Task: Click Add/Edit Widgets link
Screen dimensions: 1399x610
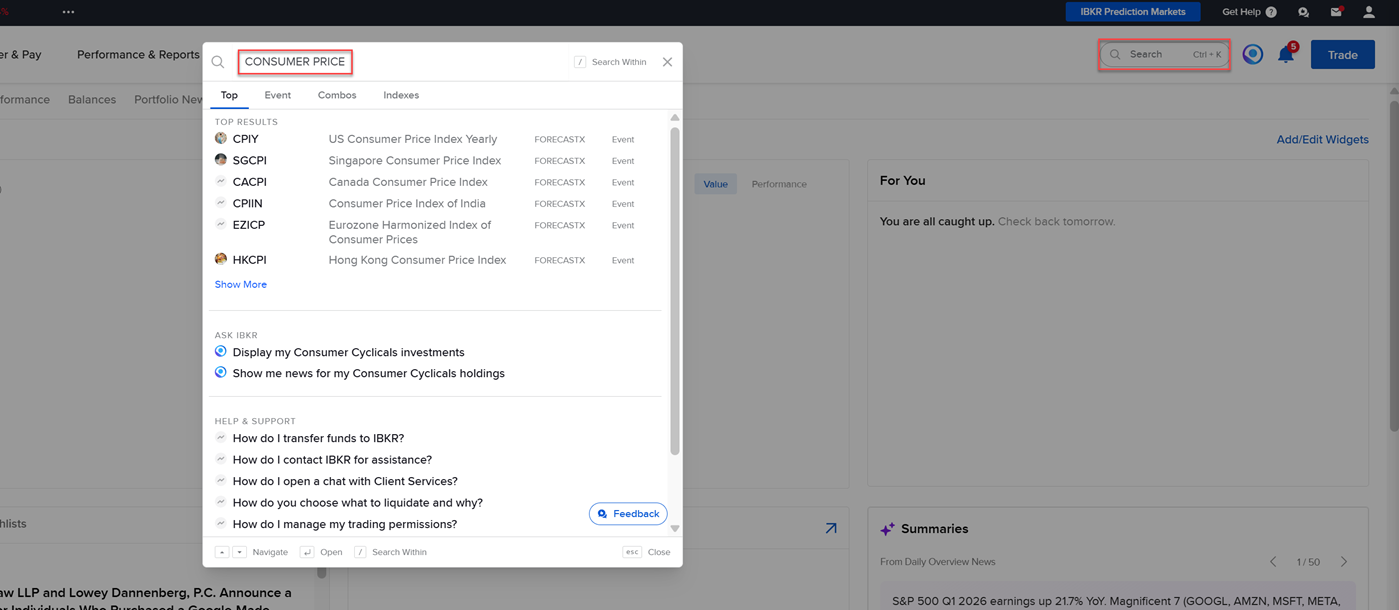Action: pyautogui.click(x=1322, y=140)
